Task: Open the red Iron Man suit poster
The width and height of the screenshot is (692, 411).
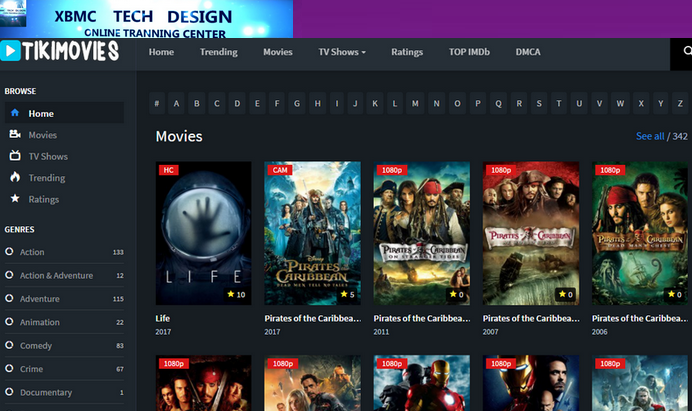Action: pos(421,383)
